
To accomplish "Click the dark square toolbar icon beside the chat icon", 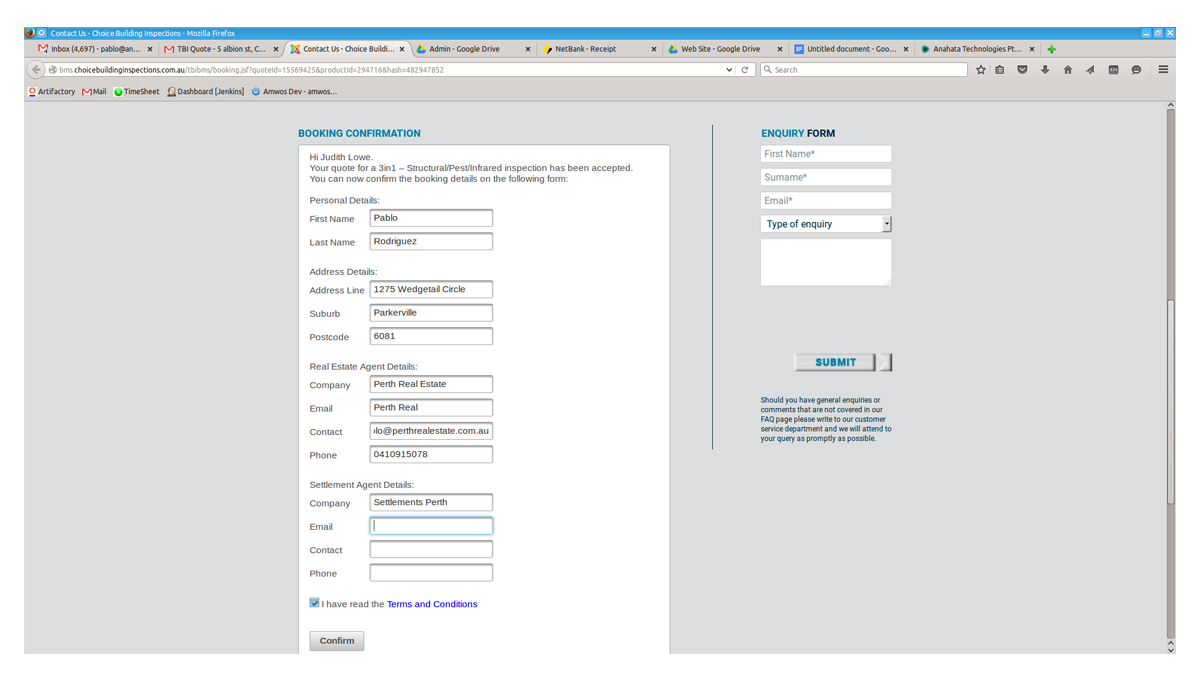I will pos(1113,70).
